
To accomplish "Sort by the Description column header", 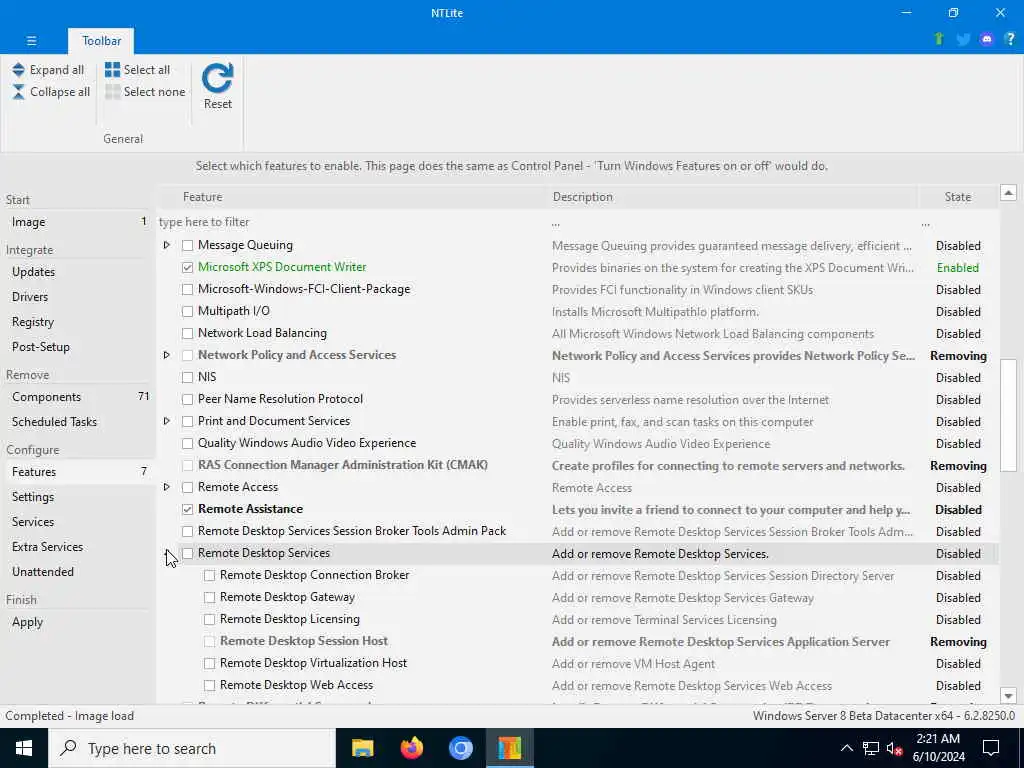I will pyautogui.click(x=733, y=197).
